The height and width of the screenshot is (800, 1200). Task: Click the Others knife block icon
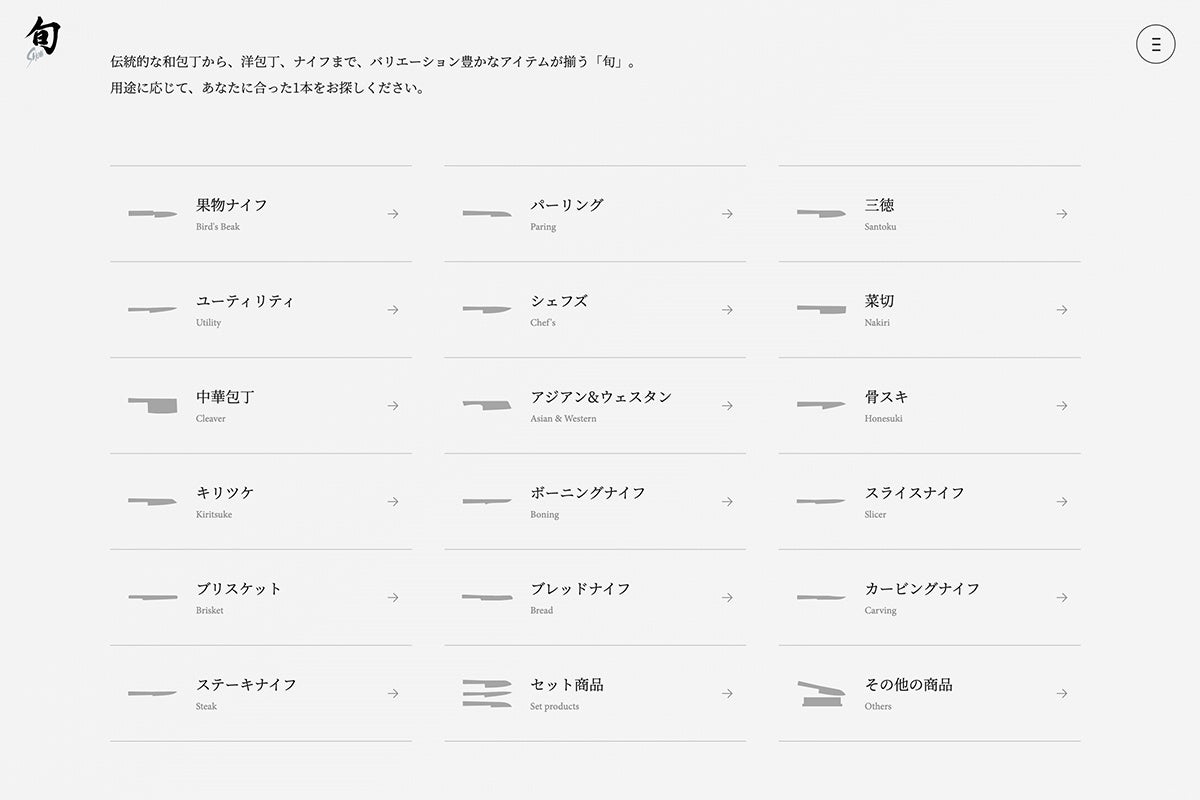[821, 693]
